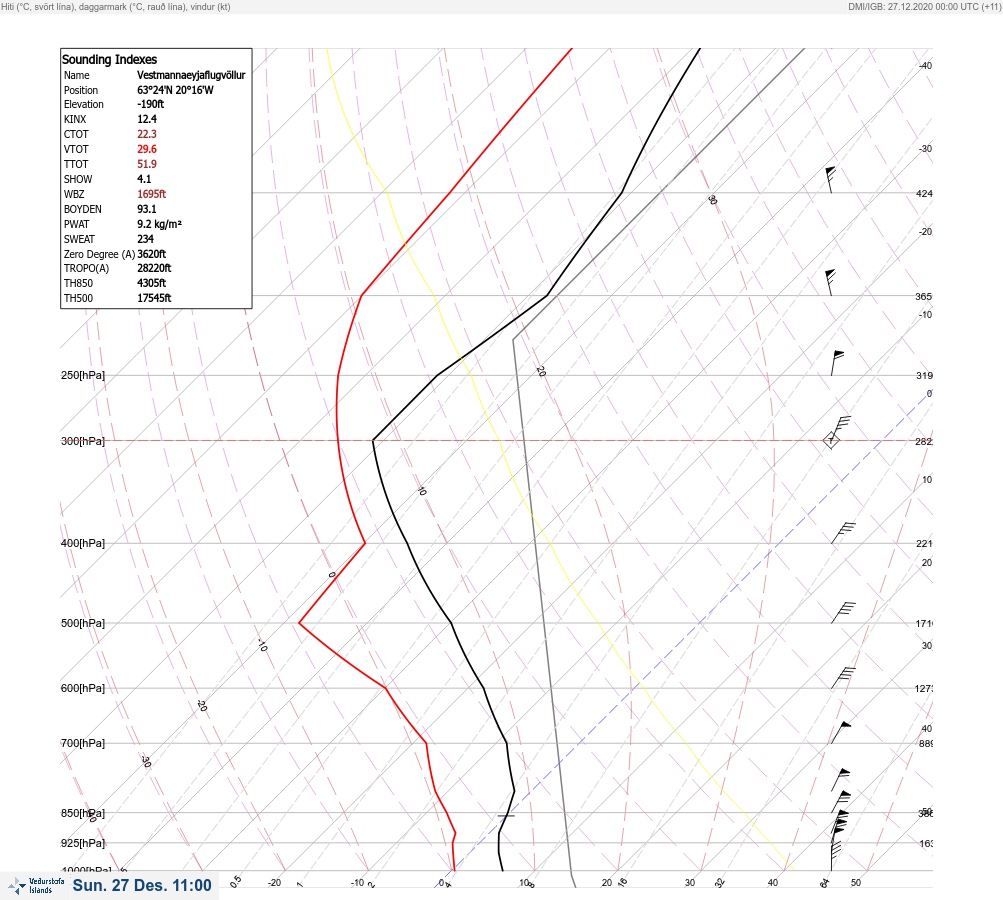Click station name Vestmannaeyjaflugvöllur
Viewport: 1003px width, 900px height.
191,75
